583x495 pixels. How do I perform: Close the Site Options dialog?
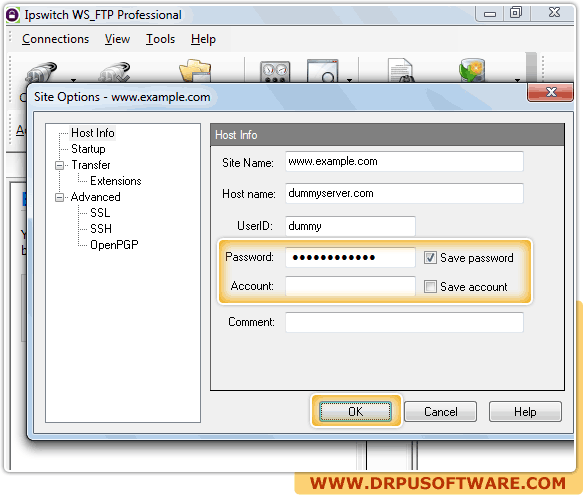tap(551, 92)
